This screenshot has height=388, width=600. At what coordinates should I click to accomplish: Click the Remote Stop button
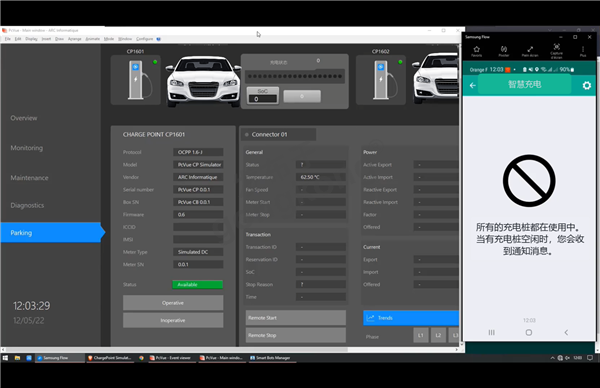295,335
